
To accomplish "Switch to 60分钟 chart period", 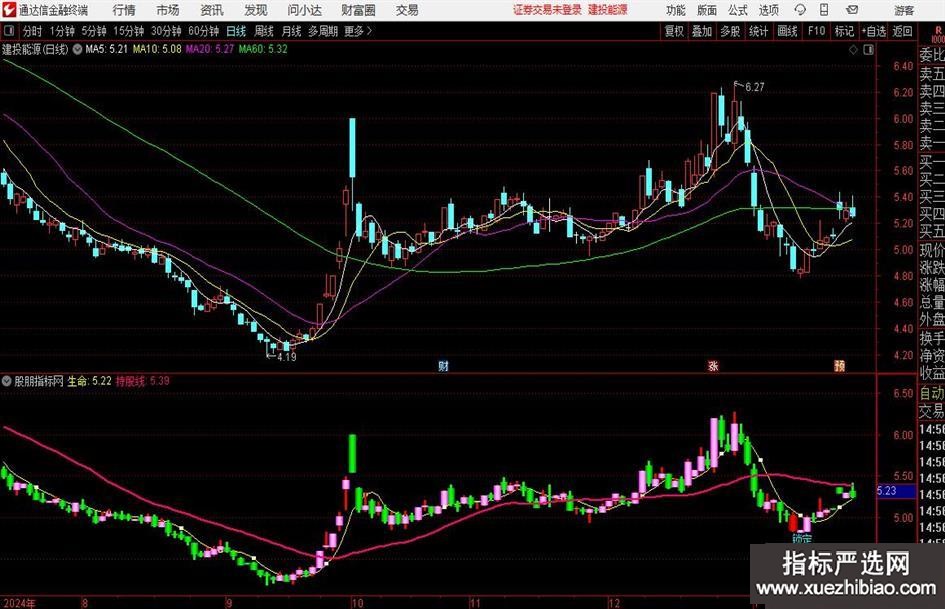I will tap(203, 31).
